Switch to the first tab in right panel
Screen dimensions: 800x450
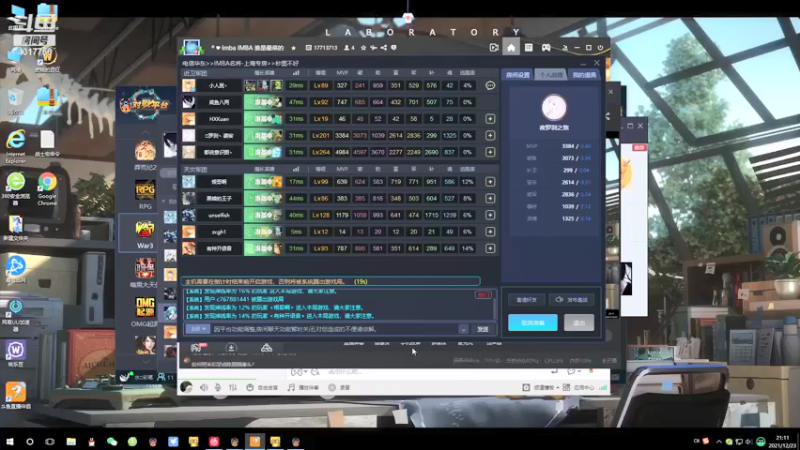pyautogui.click(x=517, y=75)
